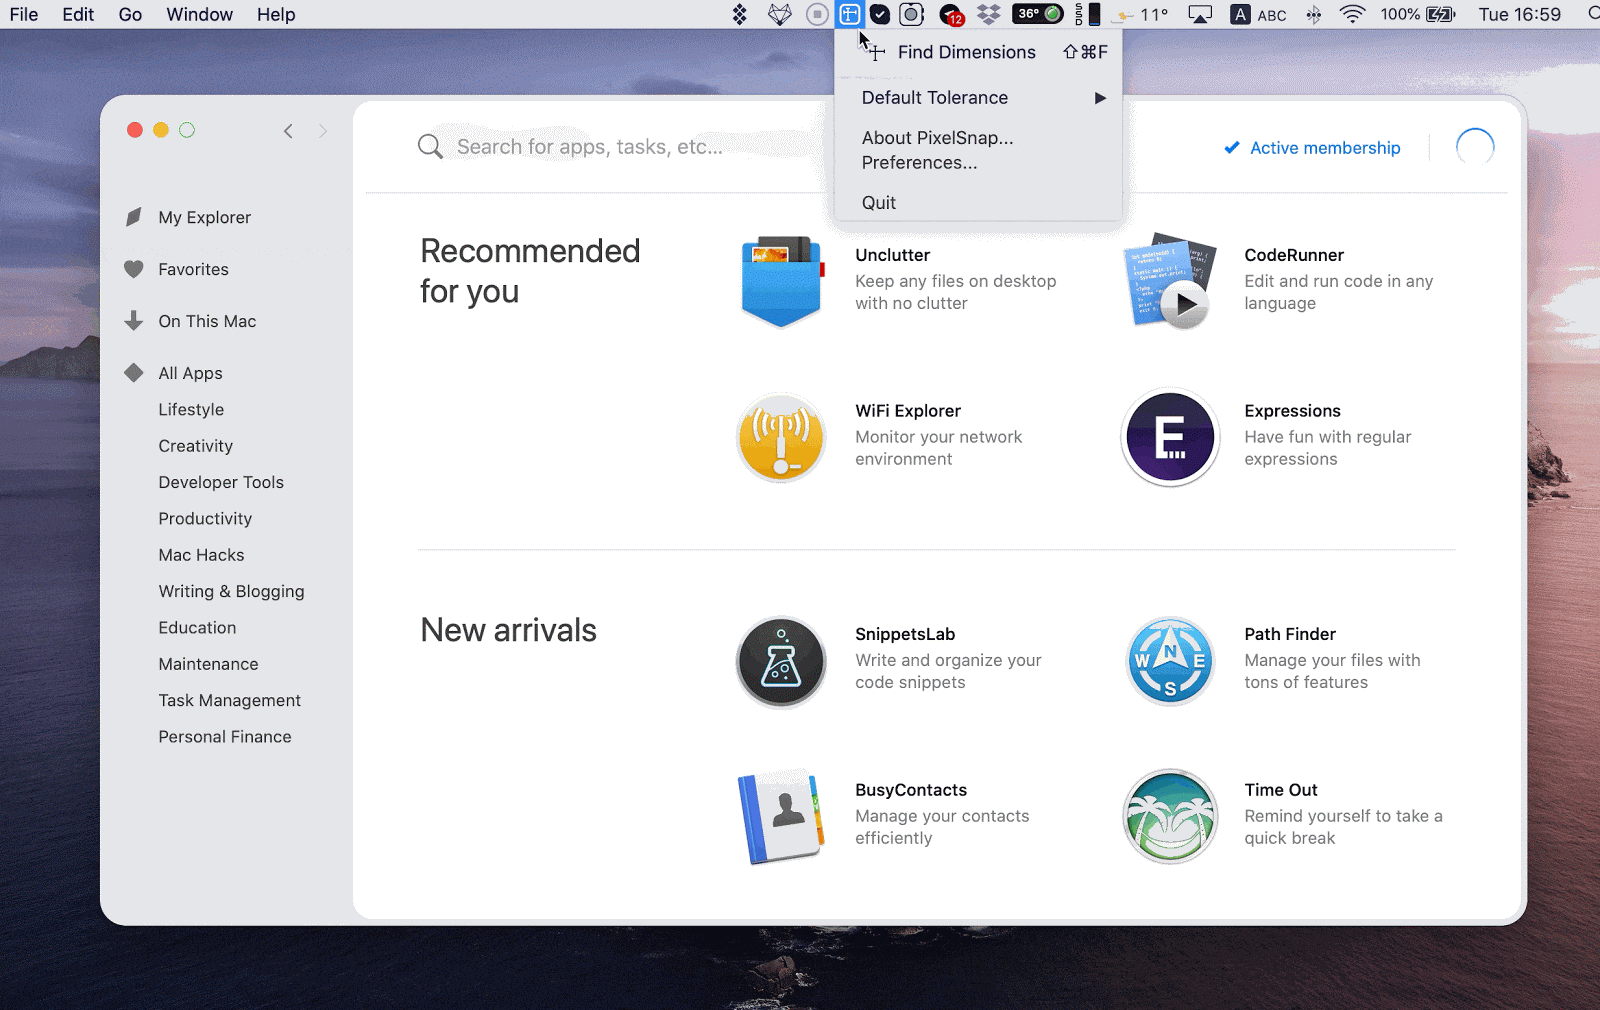This screenshot has width=1600, height=1010.
Task: Open the SnippetsLab app icon
Action: coord(781,661)
